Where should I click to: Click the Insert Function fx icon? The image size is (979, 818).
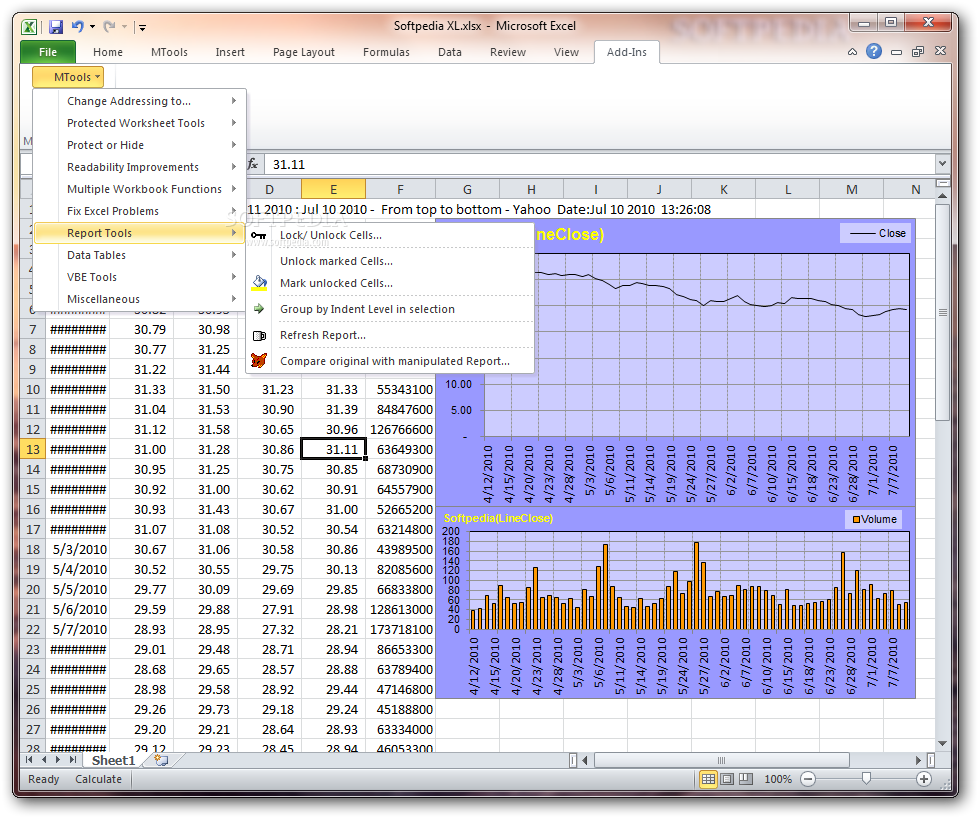[253, 164]
